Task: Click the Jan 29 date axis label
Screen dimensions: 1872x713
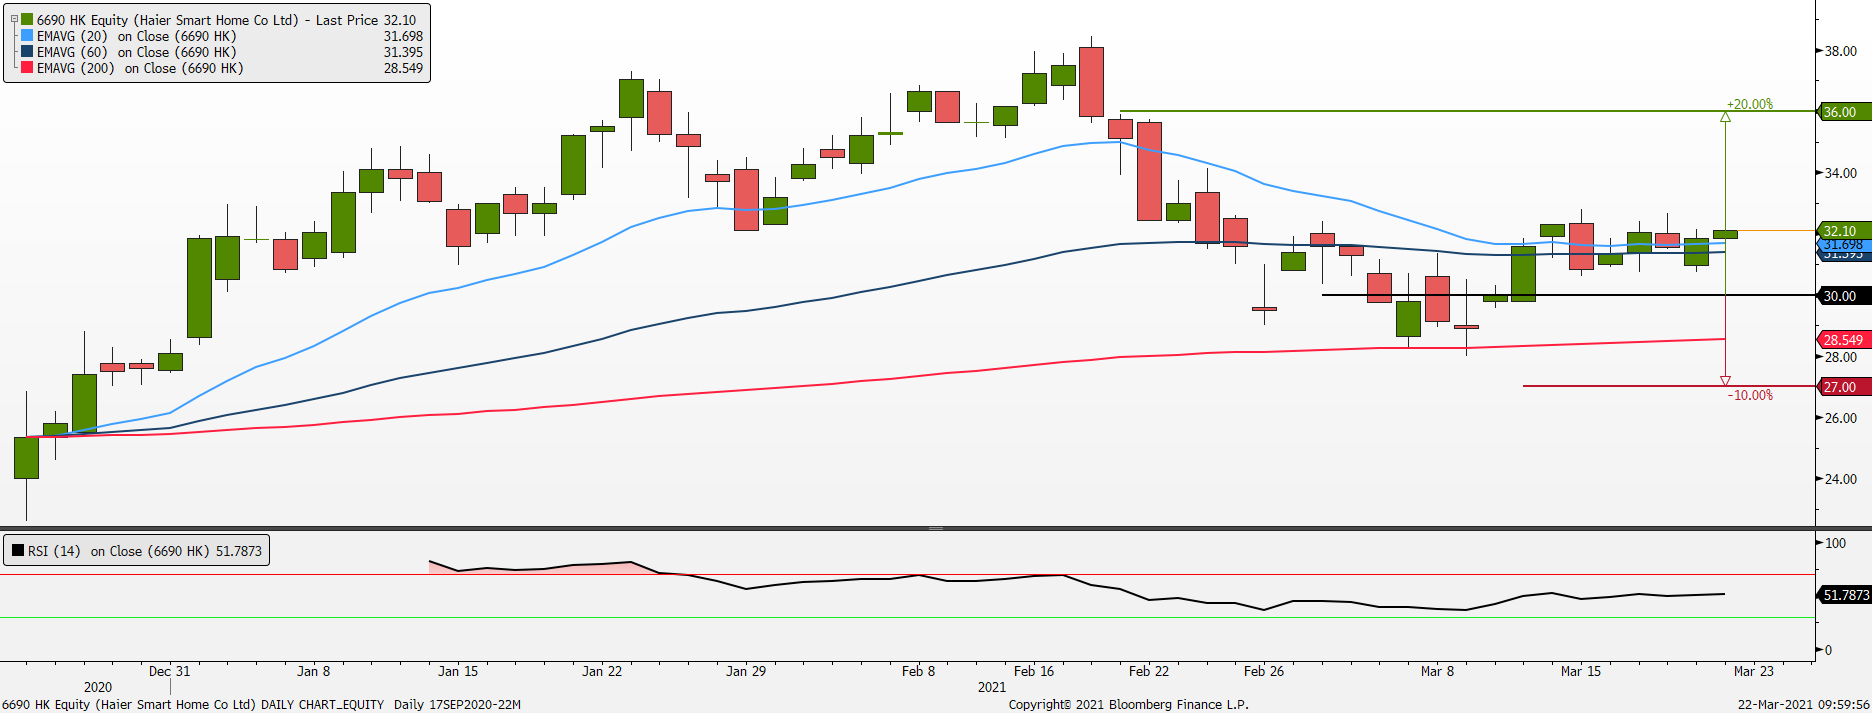Action: point(746,671)
